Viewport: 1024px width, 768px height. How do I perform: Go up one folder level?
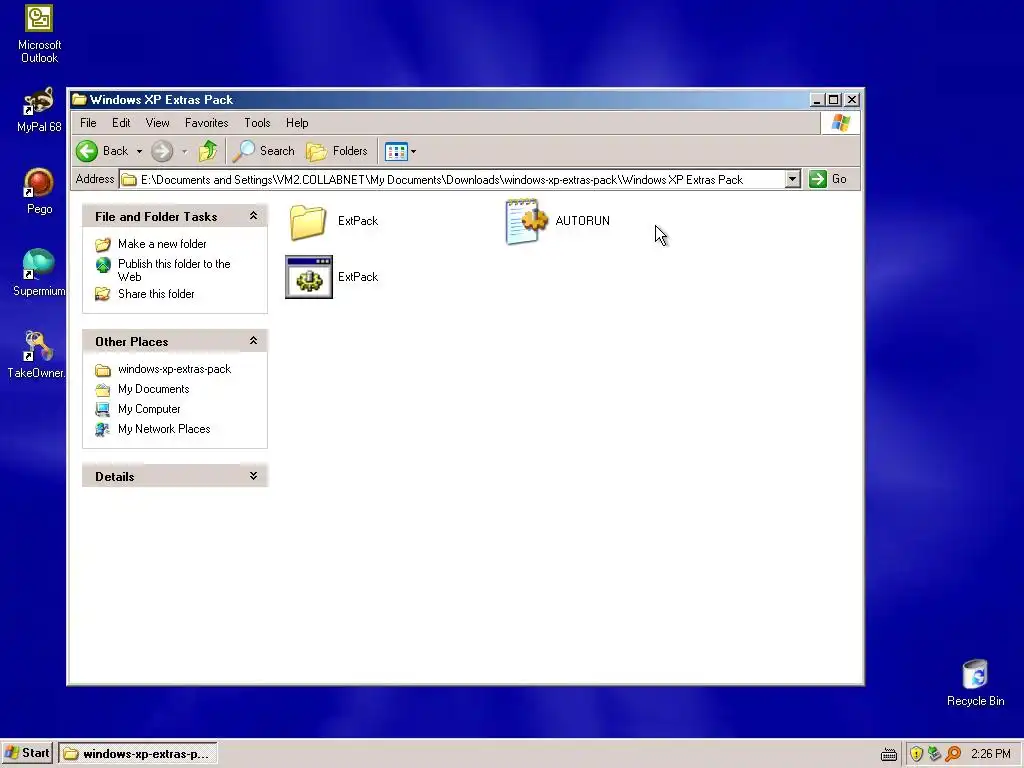tap(208, 151)
